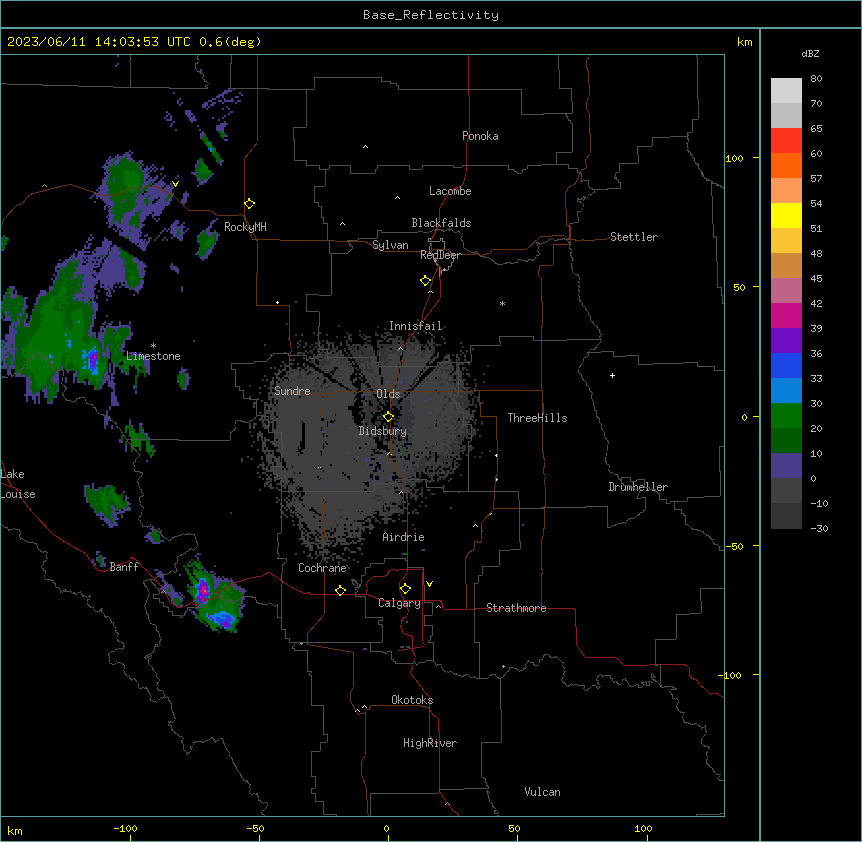The image size is (862, 842).
Task: Pick the bright green 20-30 dBZ legend swatch
Action: point(786,416)
